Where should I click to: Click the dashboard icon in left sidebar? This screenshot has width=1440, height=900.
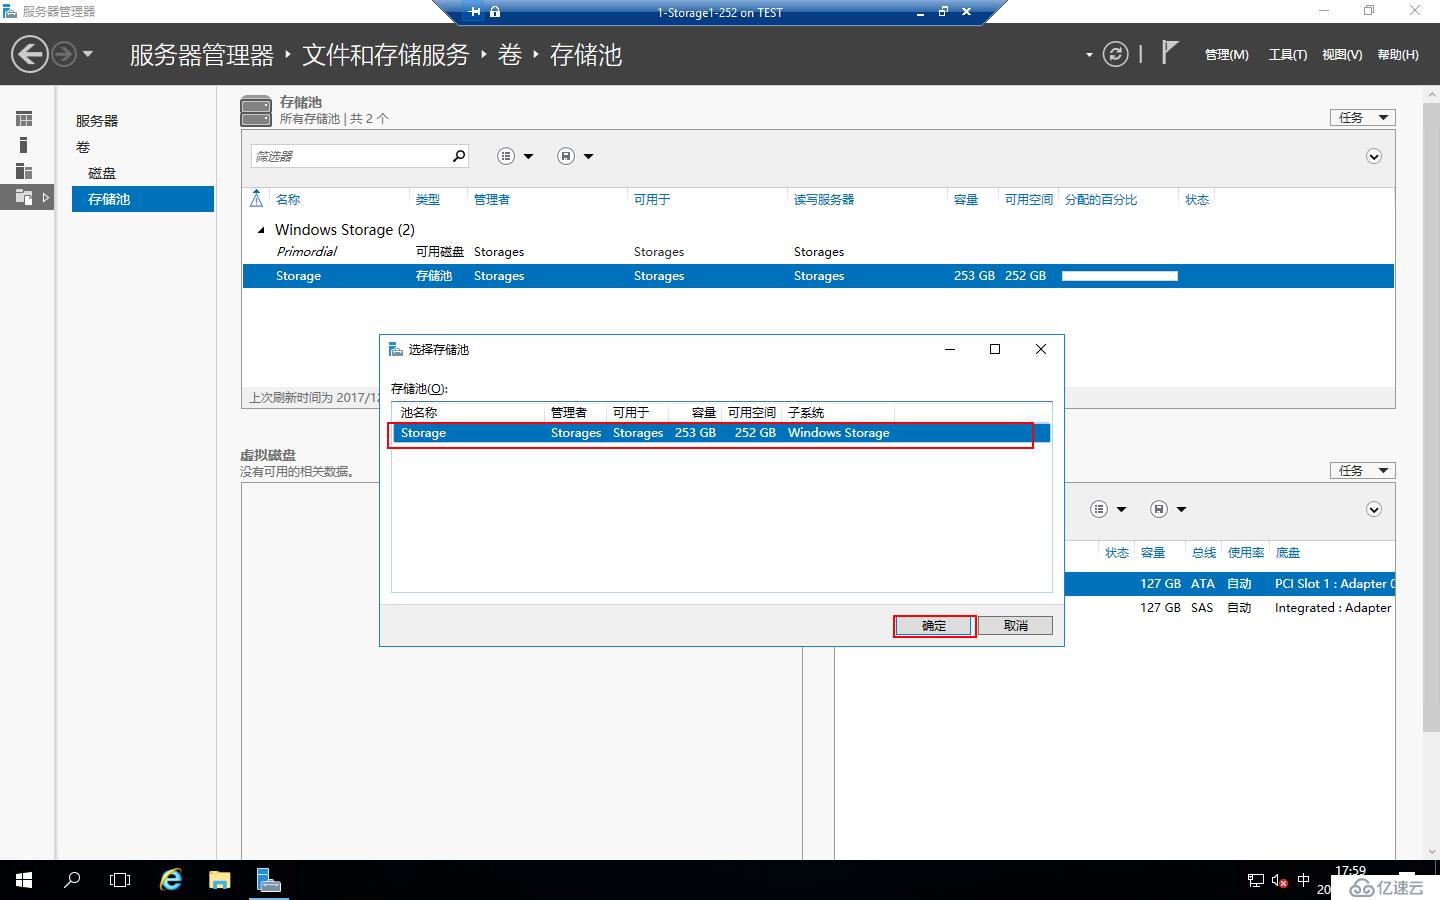pos(24,119)
